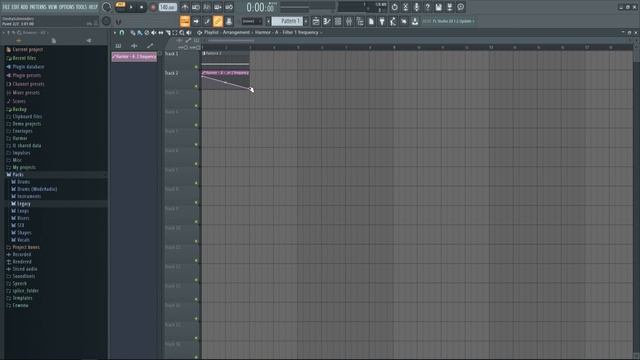The image size is (640, 360).
Task: Click the save project disk icon
Action: tap(438, 7)
